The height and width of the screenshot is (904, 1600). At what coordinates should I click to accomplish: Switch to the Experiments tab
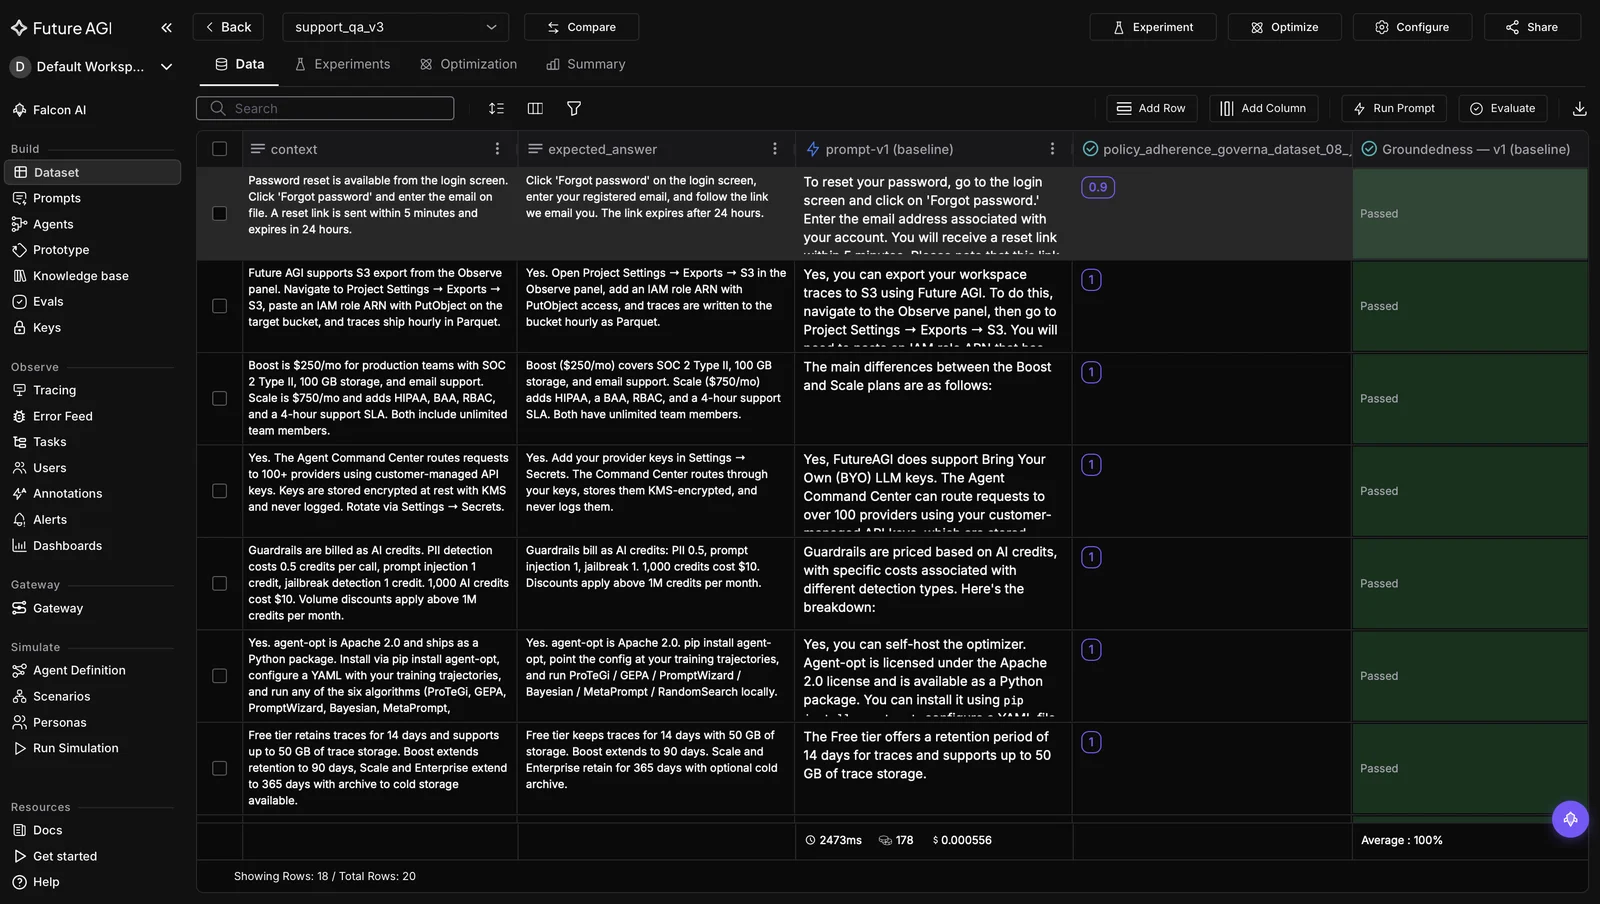(x=342, y=64)
